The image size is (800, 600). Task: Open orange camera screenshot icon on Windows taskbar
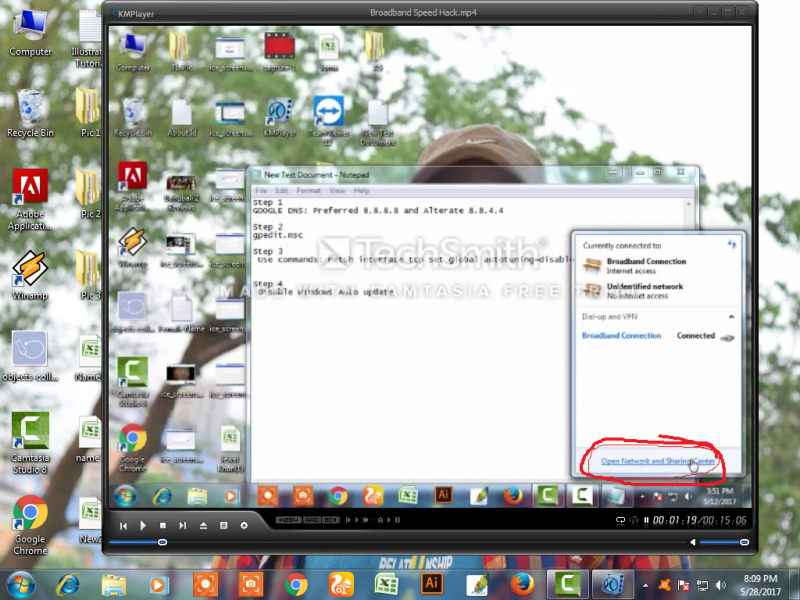(x=251, y=585)
